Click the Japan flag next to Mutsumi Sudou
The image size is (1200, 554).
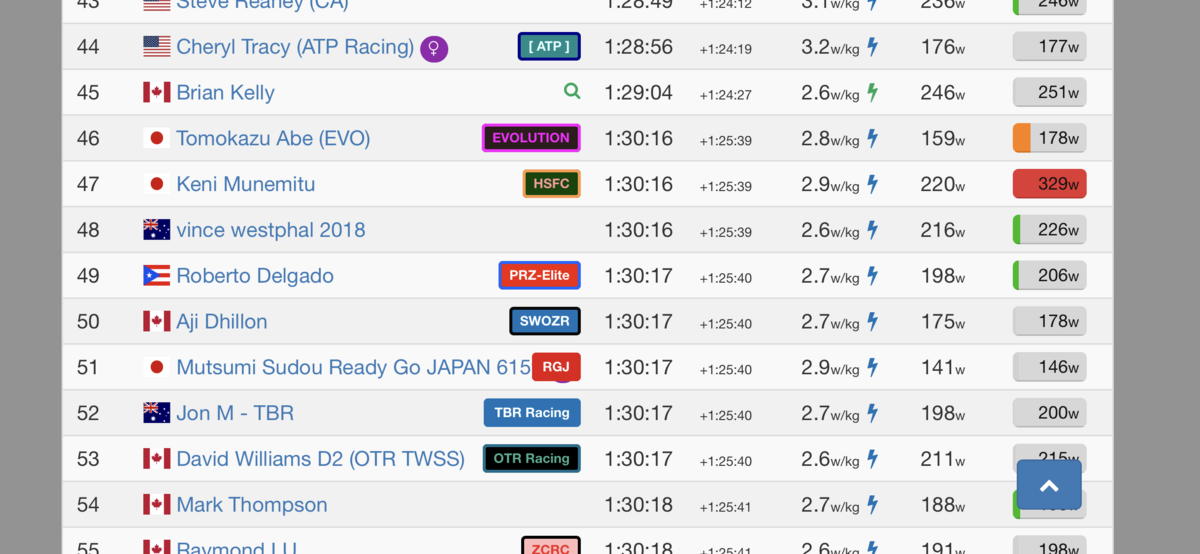click(x=157, y=367)
